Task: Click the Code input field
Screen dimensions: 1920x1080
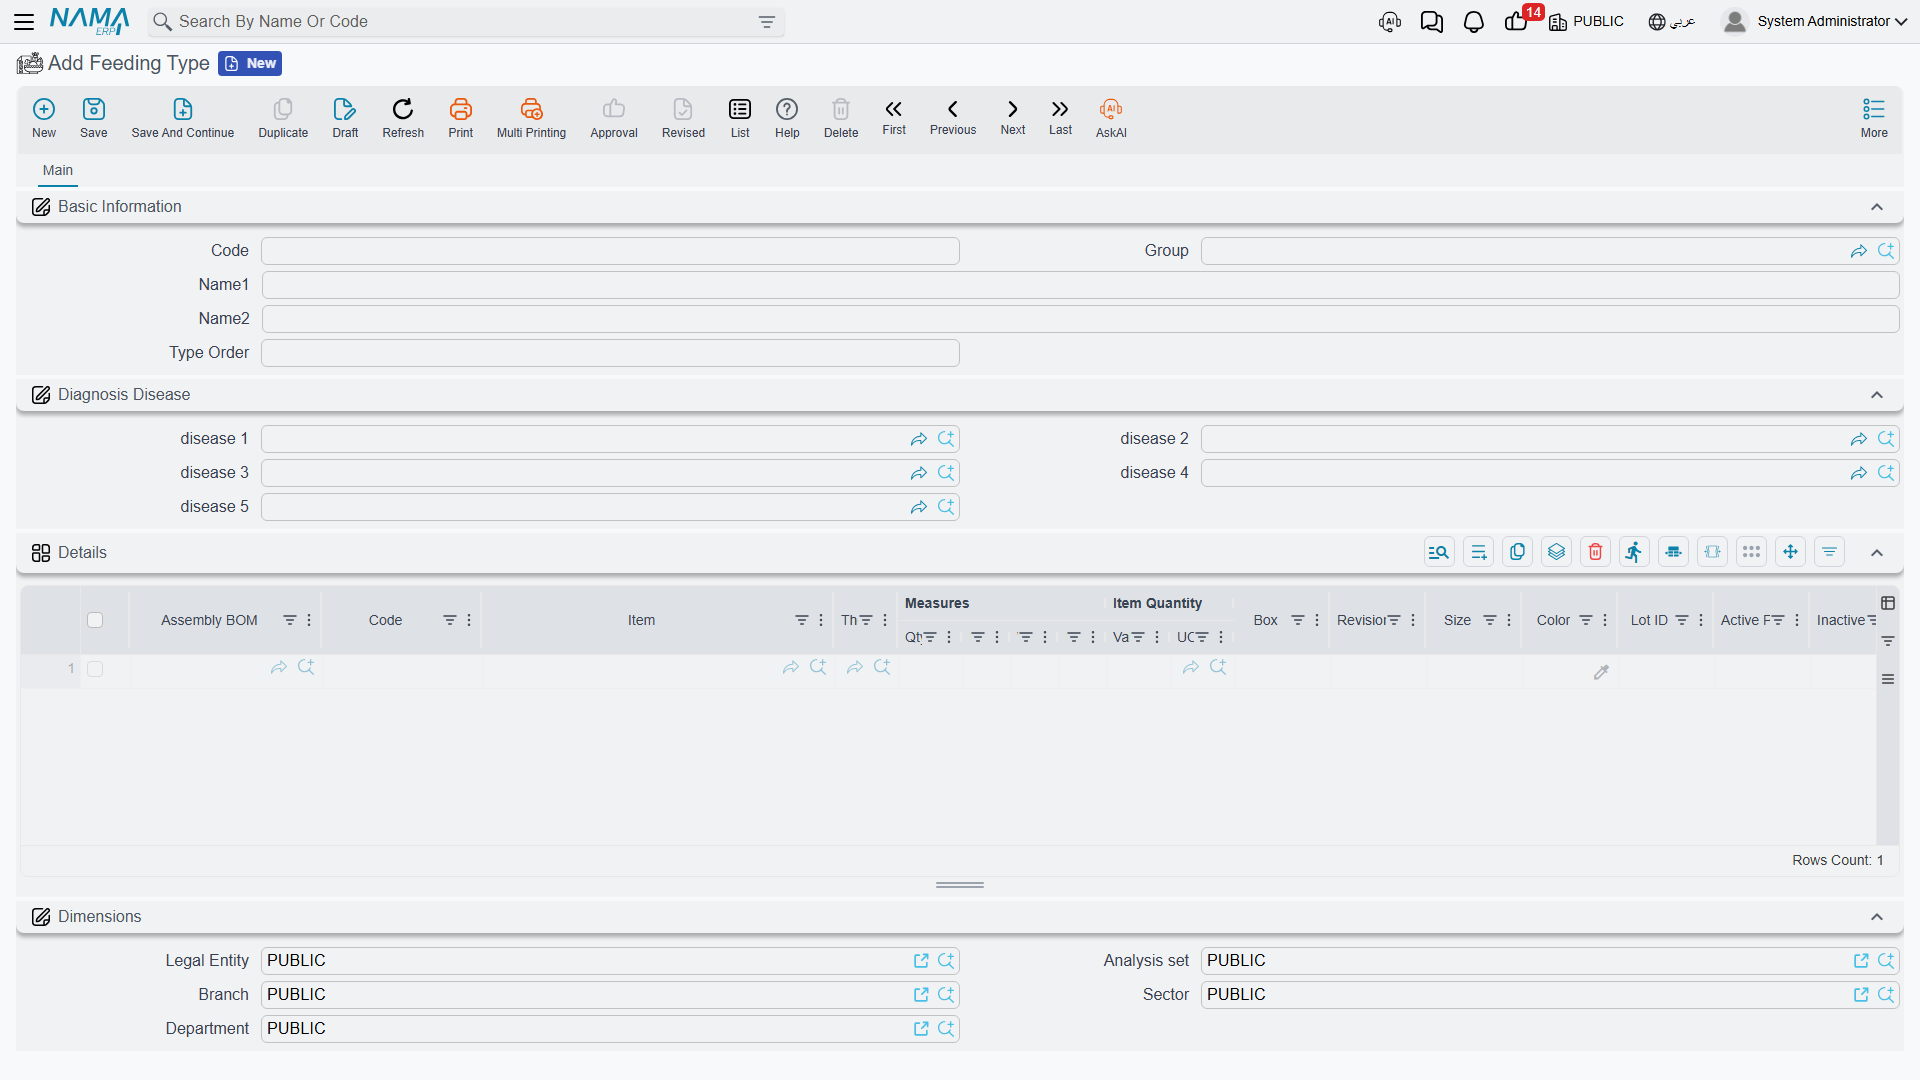Action: 610,251
